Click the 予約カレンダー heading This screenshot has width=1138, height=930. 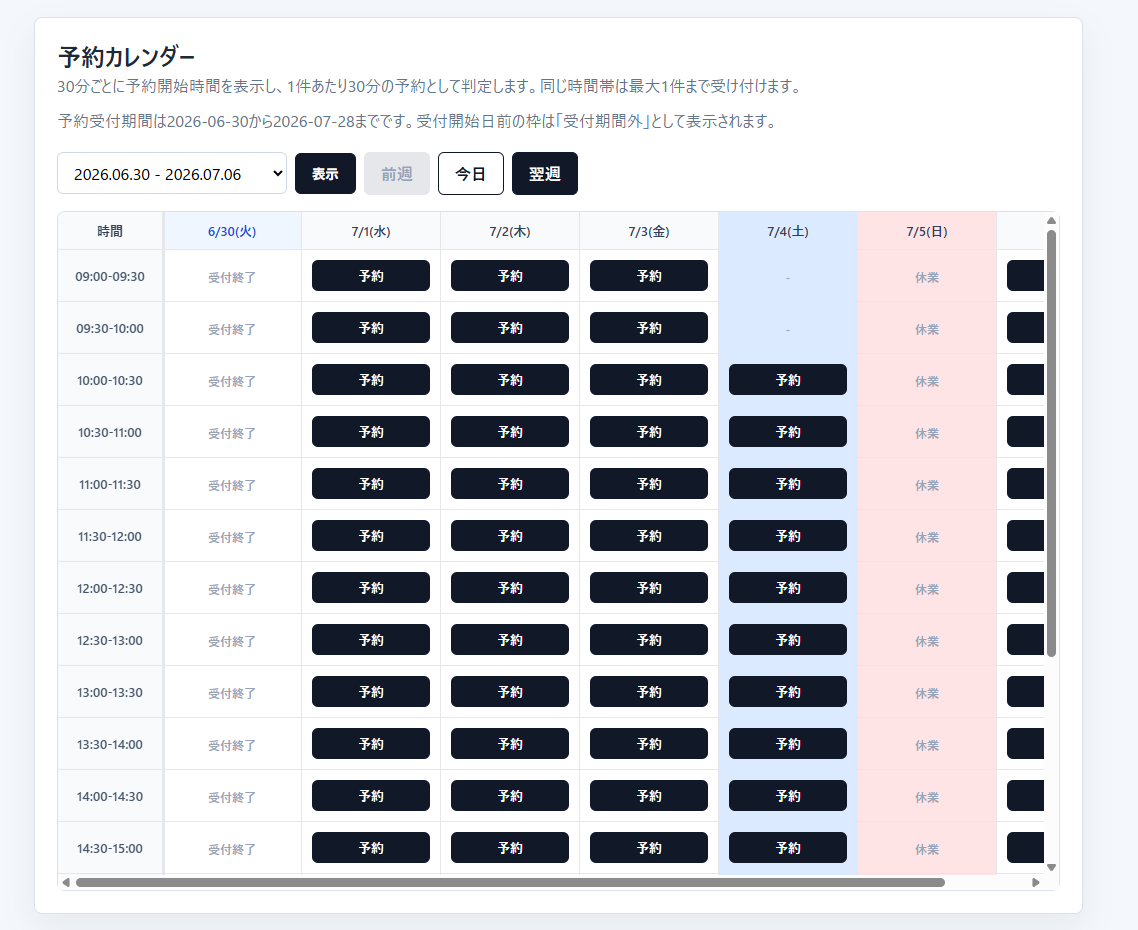(x=127, y=56)
